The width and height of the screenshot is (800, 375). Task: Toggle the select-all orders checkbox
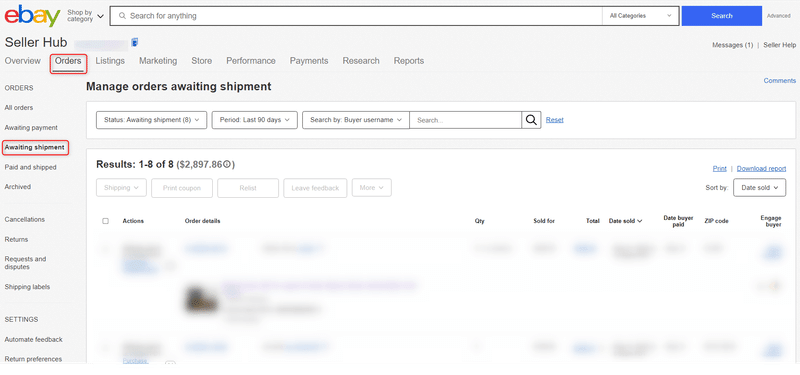tap(106, 221)
